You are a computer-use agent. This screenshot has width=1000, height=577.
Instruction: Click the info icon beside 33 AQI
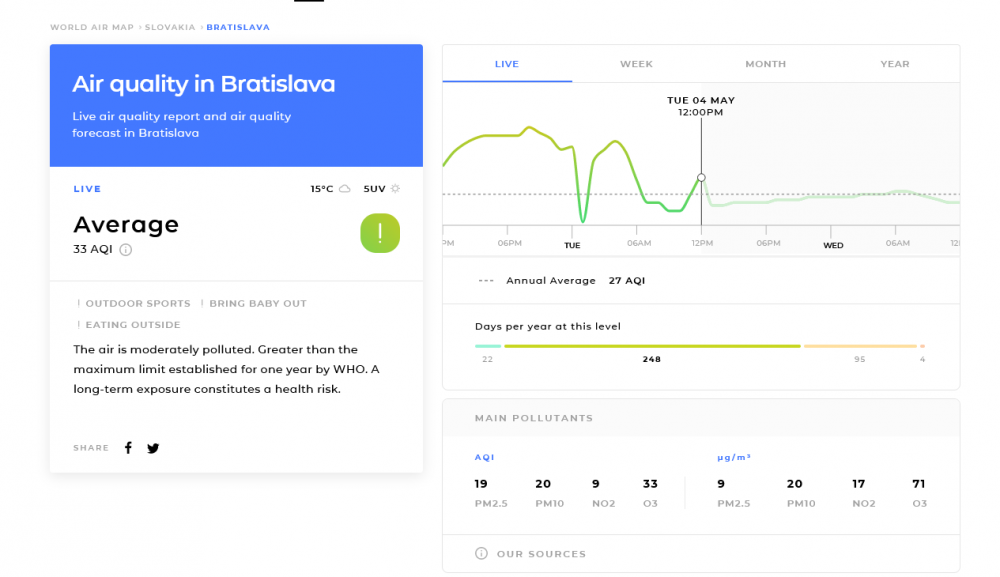126,250
